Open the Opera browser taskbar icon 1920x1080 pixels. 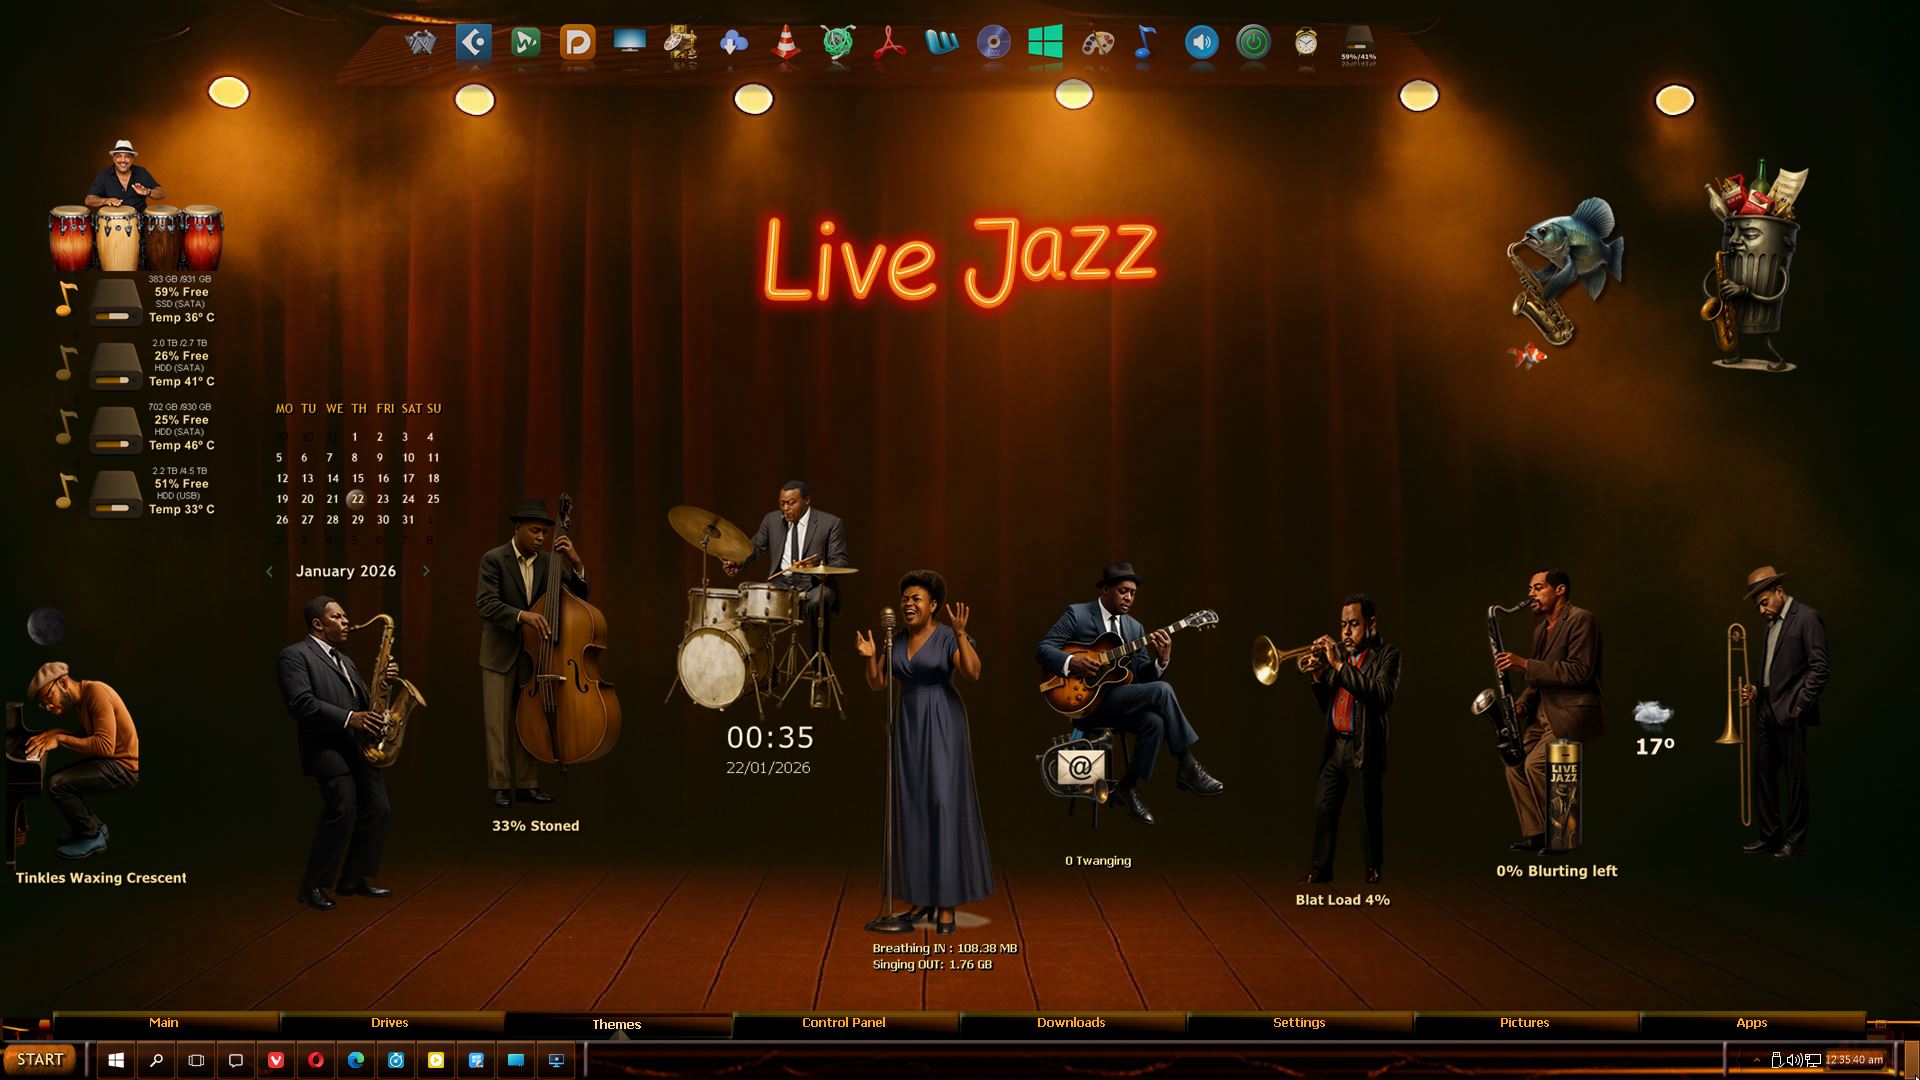tap(316, 1060)
